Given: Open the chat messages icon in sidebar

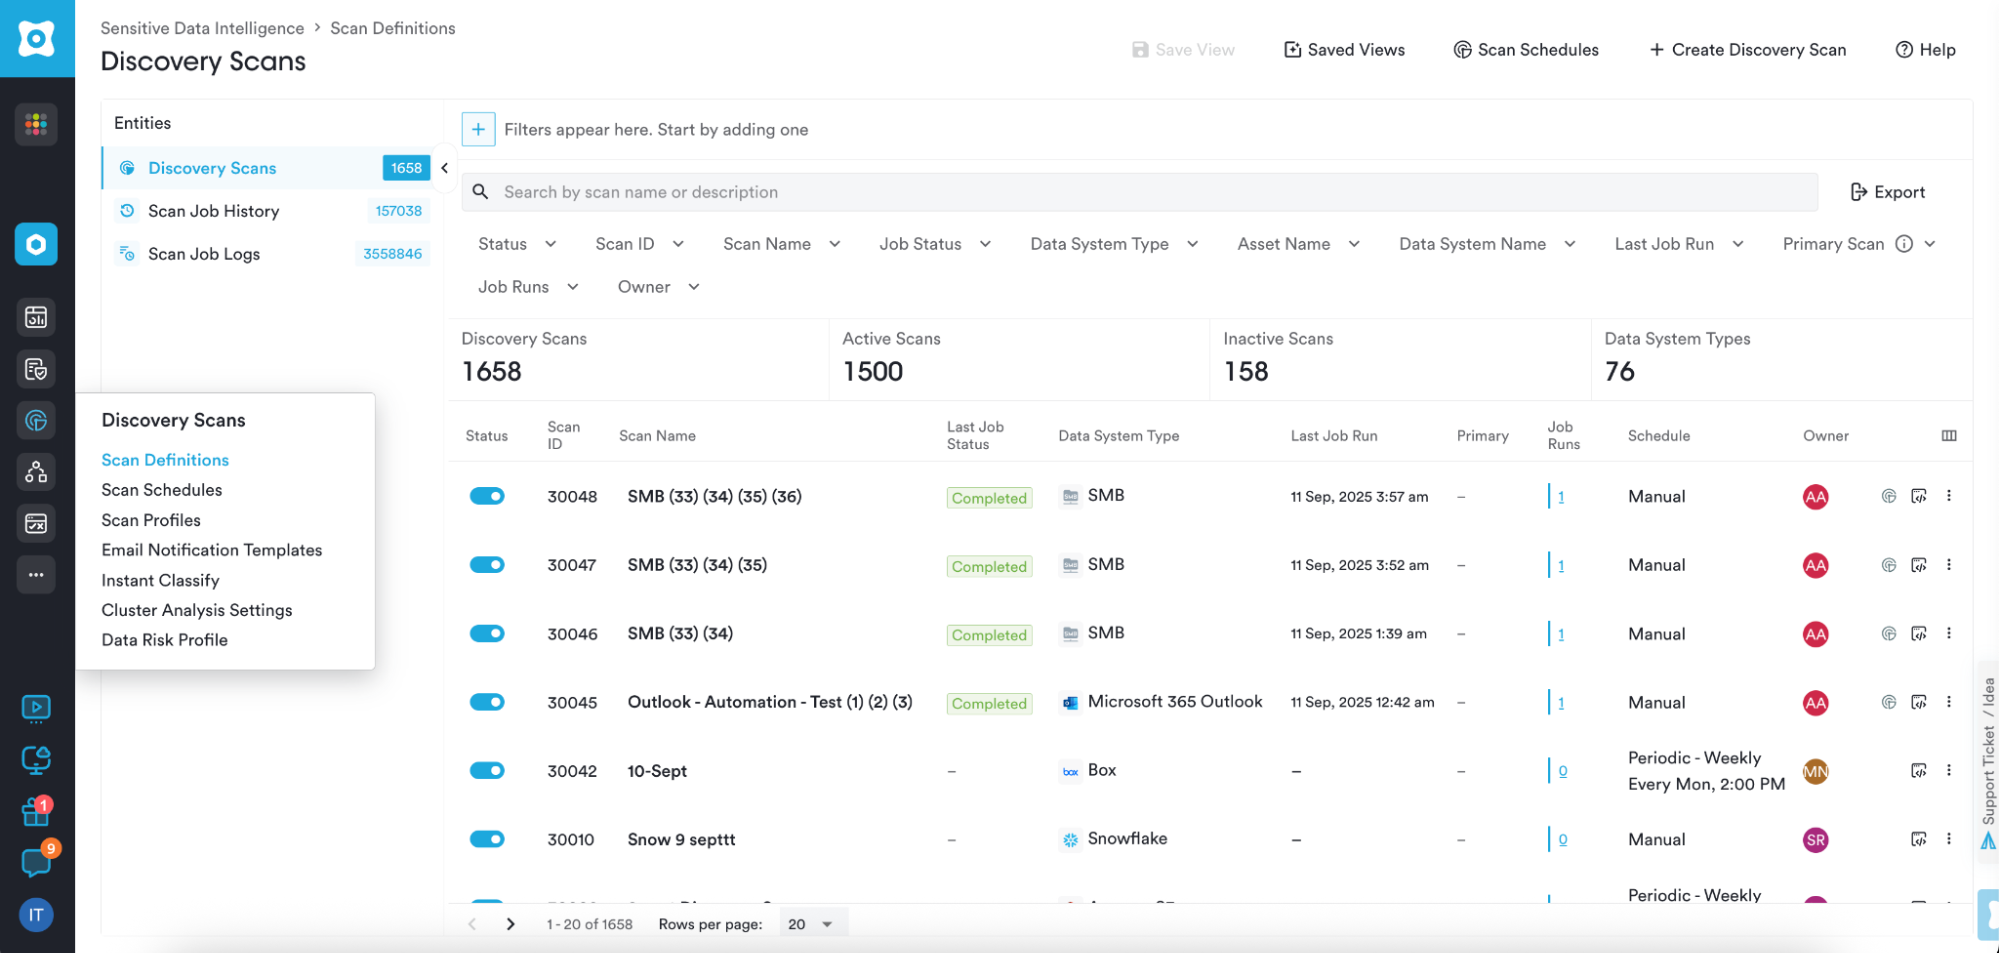Looking at the screenshot, I should click(x=37, y=862).
